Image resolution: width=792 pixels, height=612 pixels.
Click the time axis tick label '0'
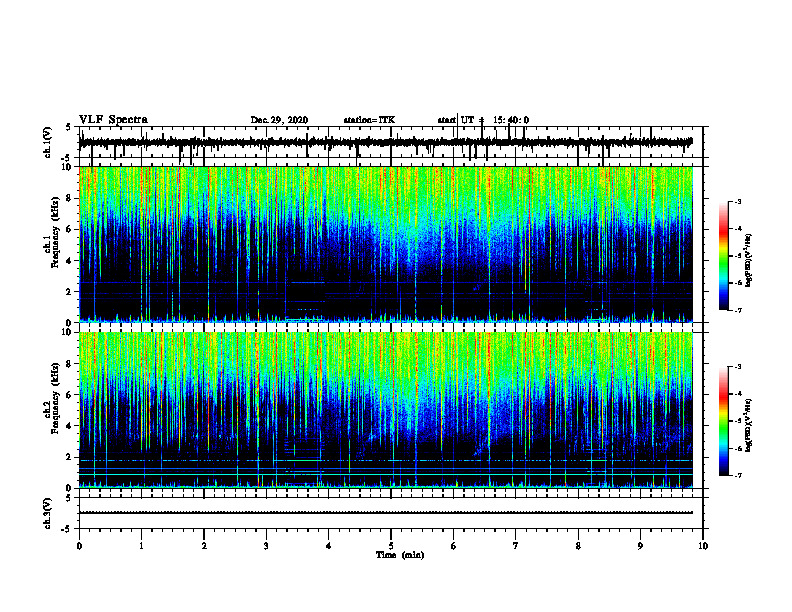point(79,546)
